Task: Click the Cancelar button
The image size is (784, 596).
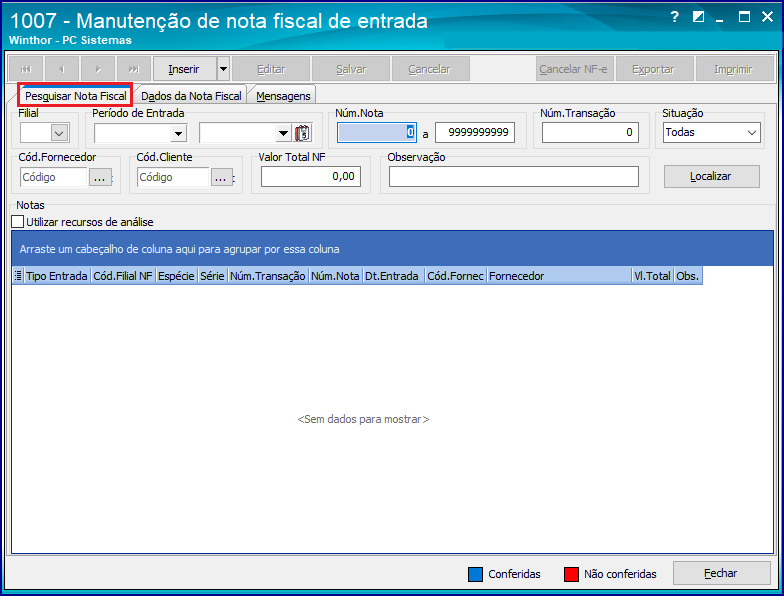Action: 431,69
